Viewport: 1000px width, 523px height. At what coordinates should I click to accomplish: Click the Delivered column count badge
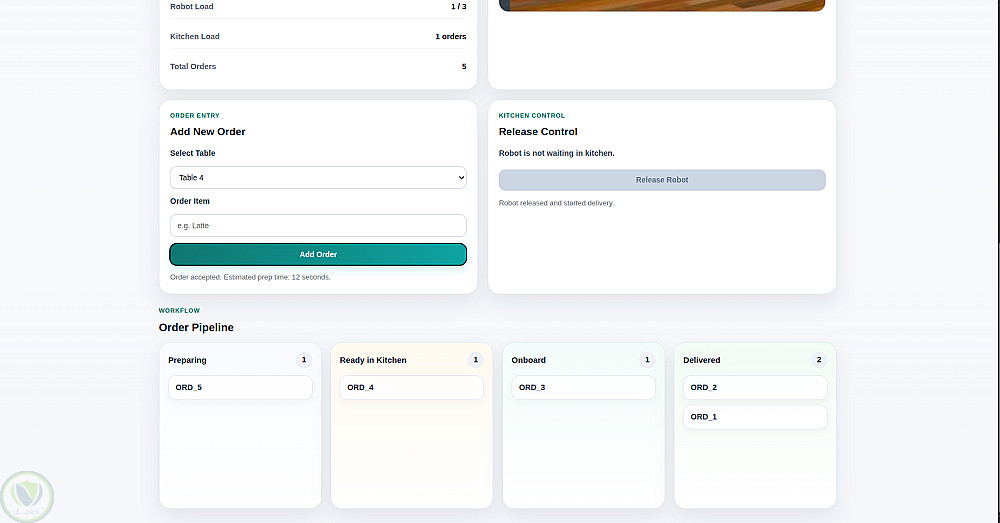(x=819, y=360)
